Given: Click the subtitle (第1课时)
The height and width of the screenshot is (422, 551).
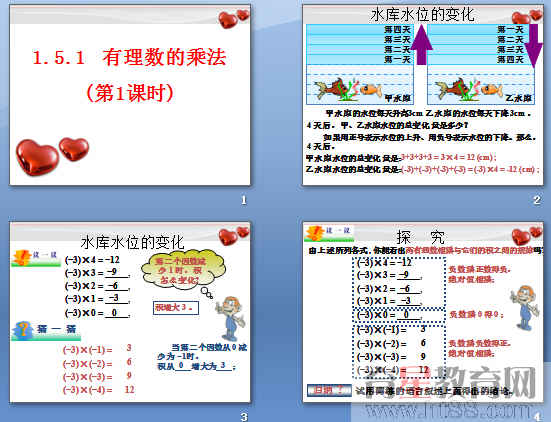Looking at the screenshot, I should 130,93.
